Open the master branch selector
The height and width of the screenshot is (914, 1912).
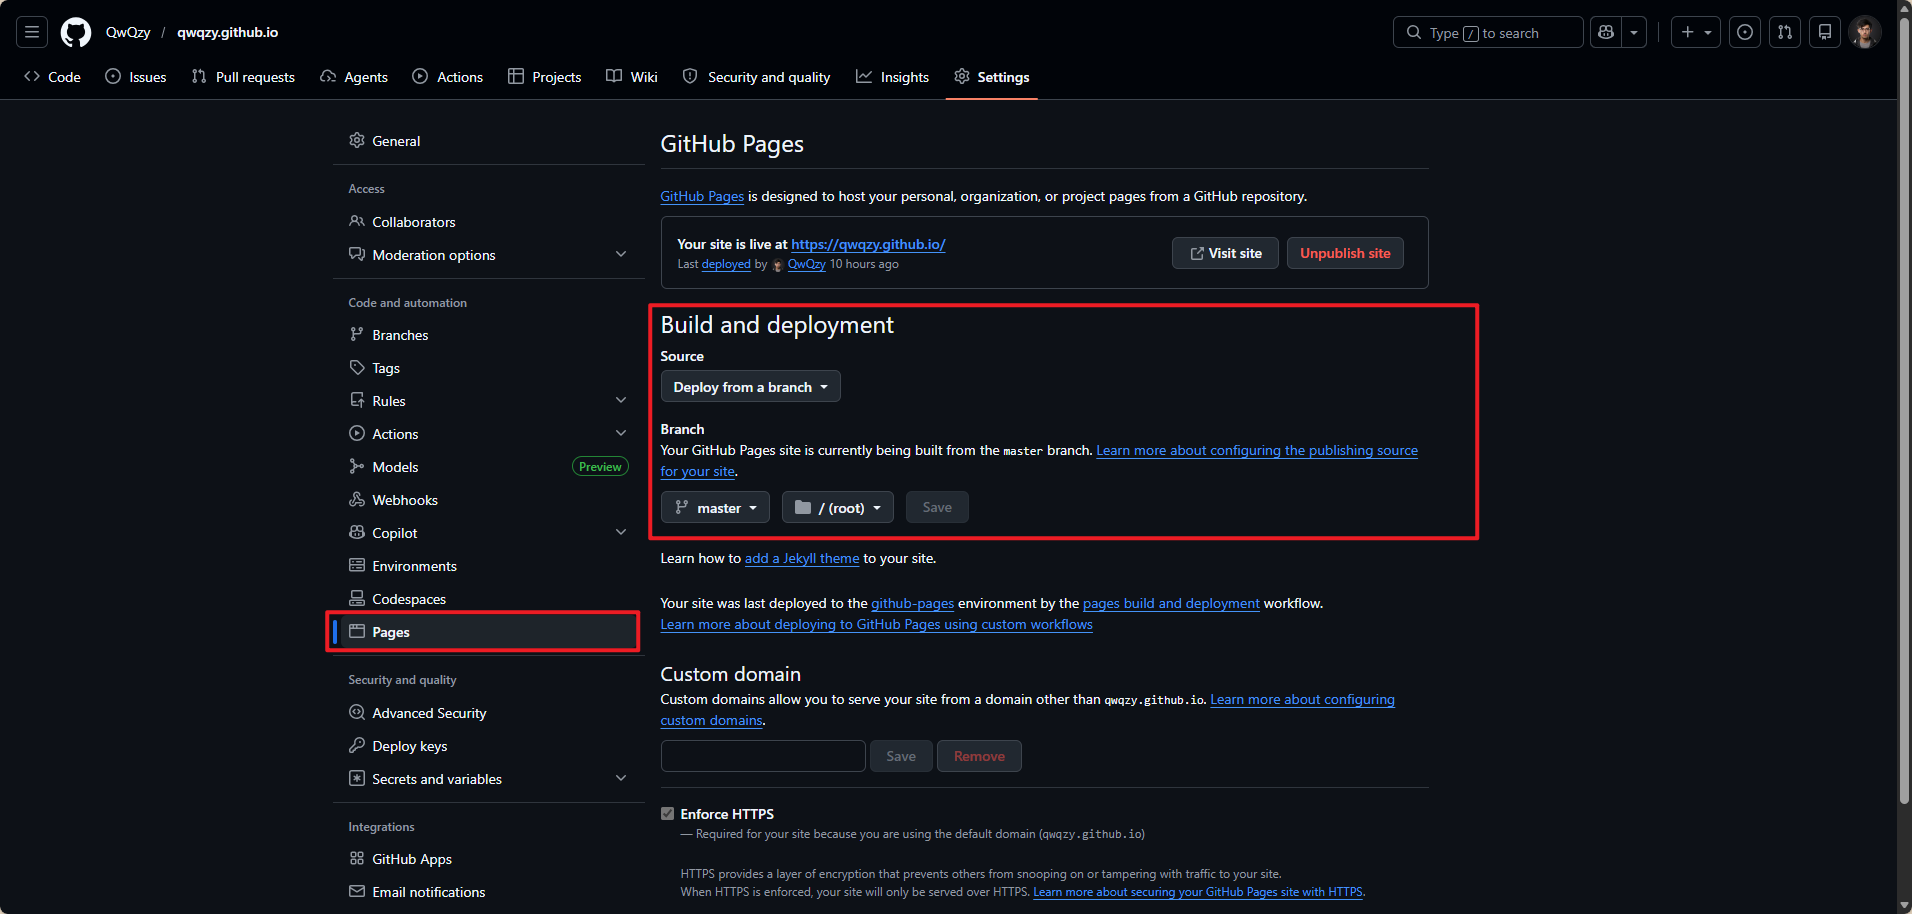click(715, 508)
